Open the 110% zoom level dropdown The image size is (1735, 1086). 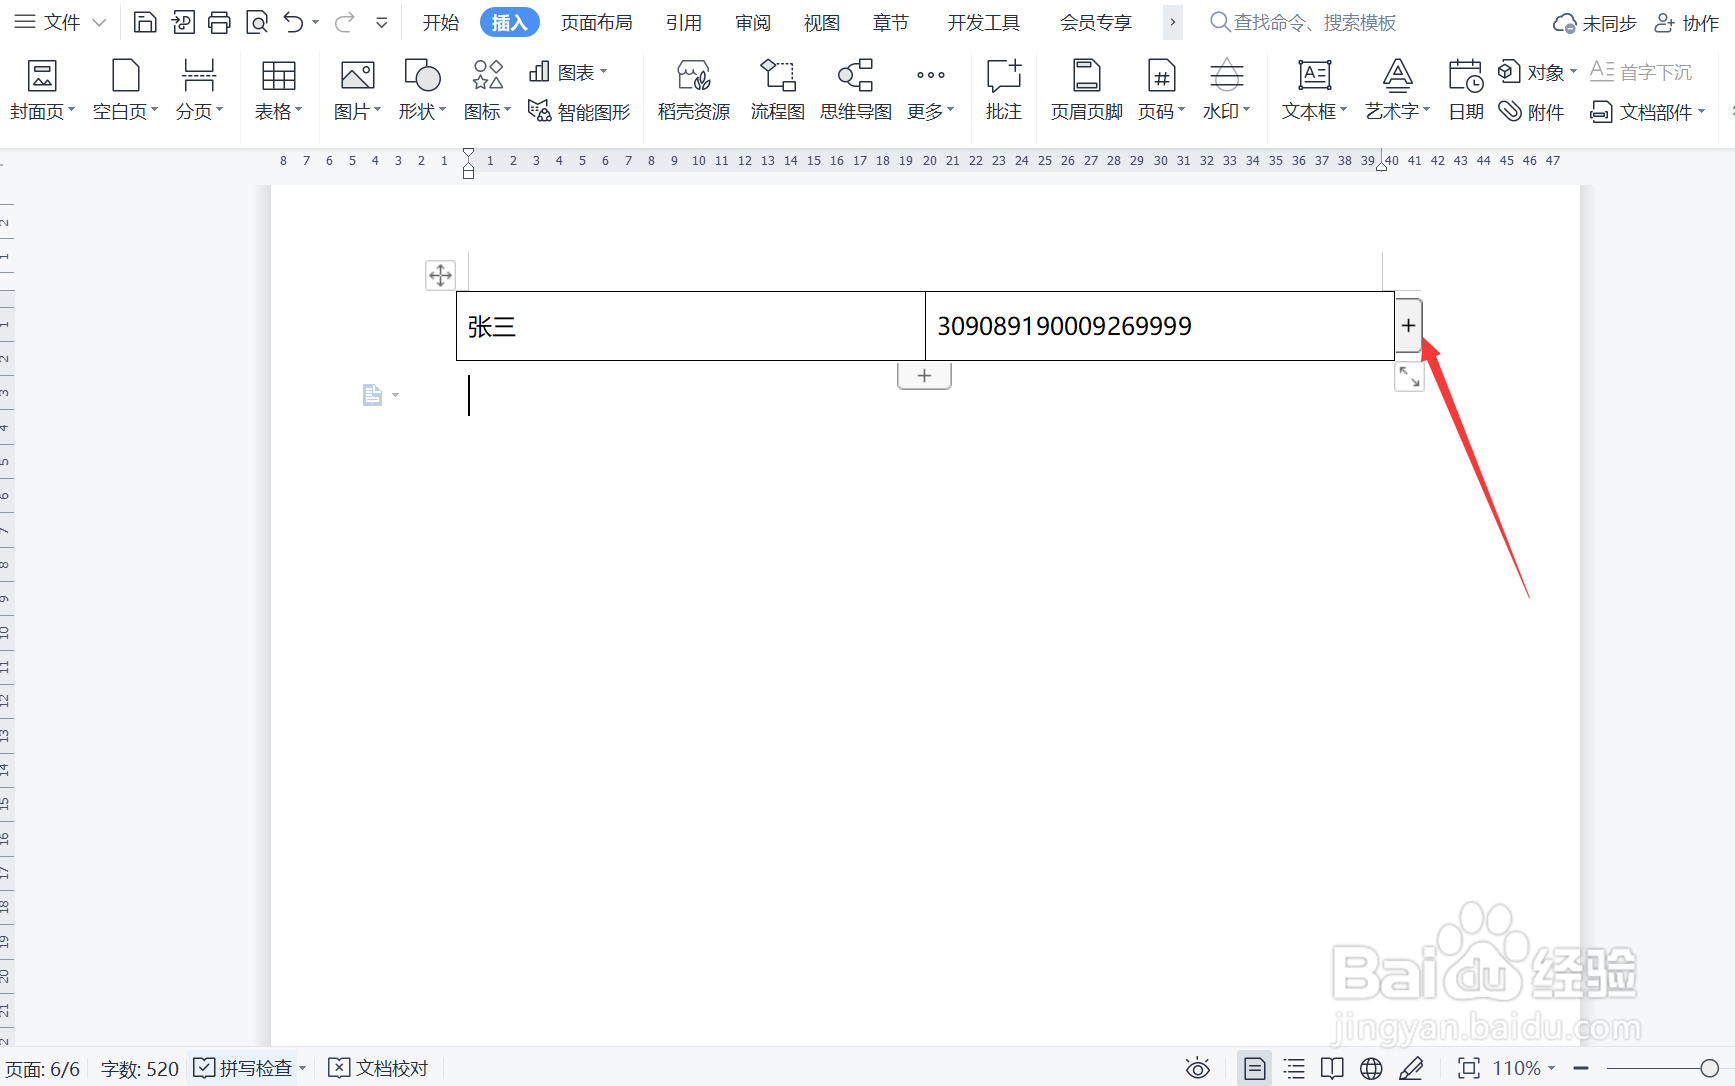tap(1524, 1068)
